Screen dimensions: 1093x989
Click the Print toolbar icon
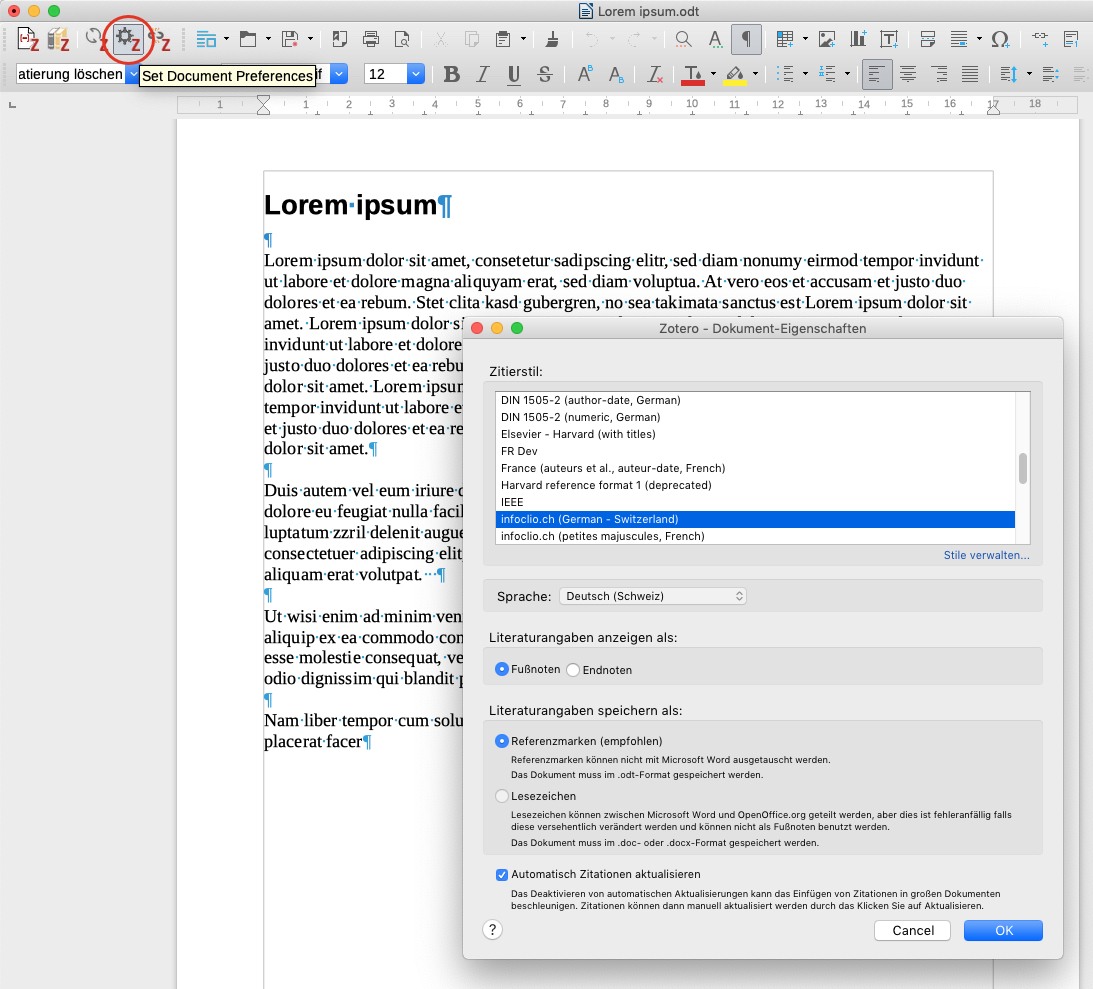click(x=371, y=39)
